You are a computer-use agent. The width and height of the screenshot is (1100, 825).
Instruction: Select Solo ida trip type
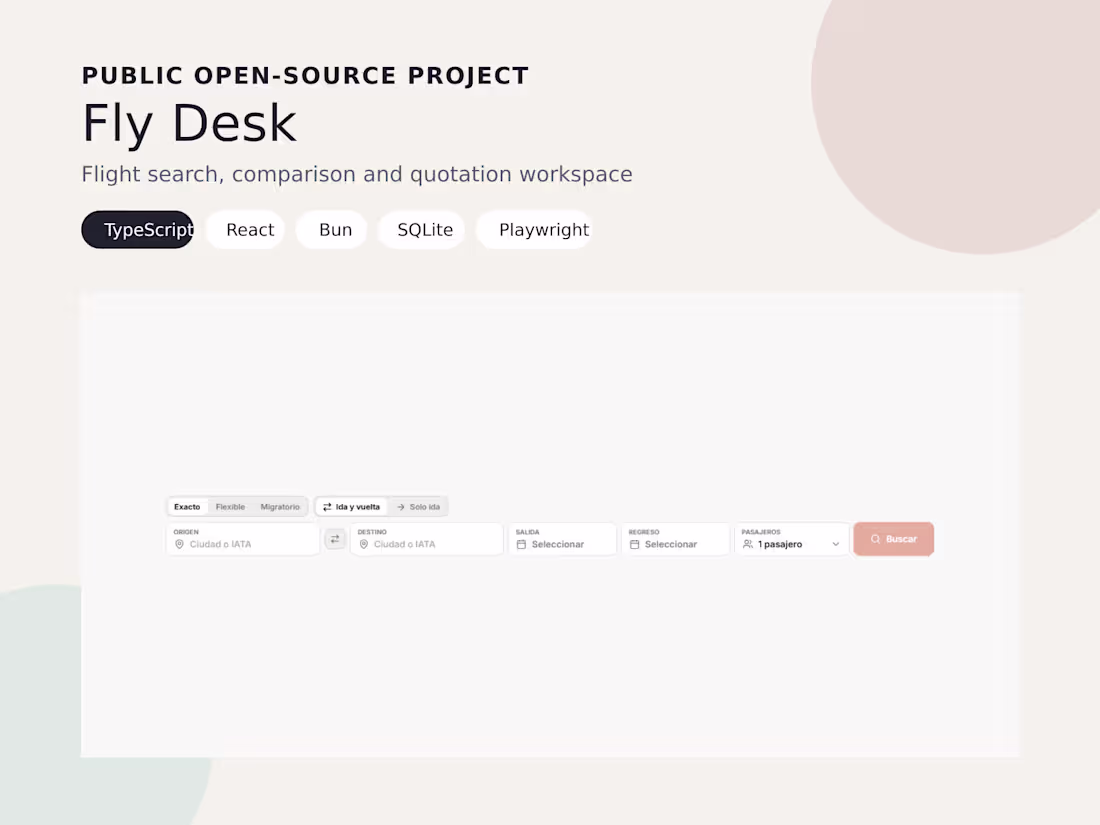[x=418, y=507]
